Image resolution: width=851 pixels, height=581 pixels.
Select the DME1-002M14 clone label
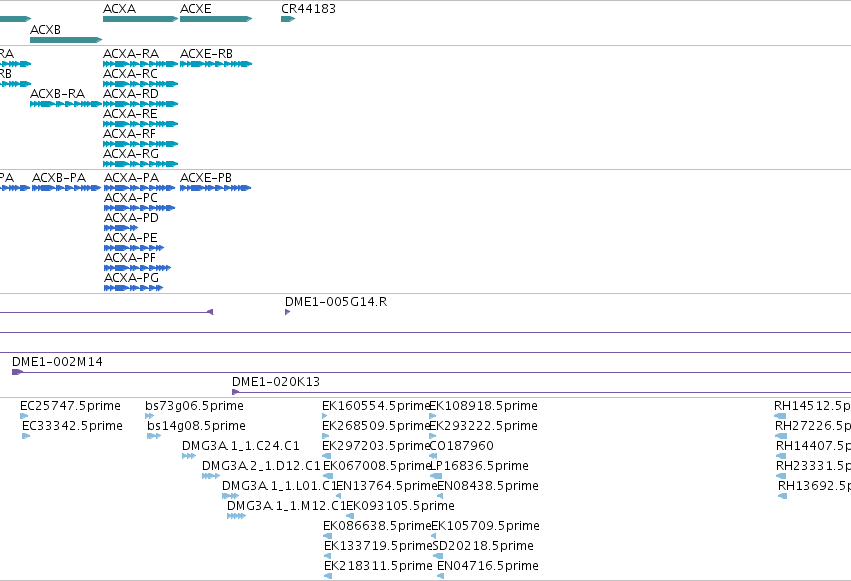click(57, 362)
